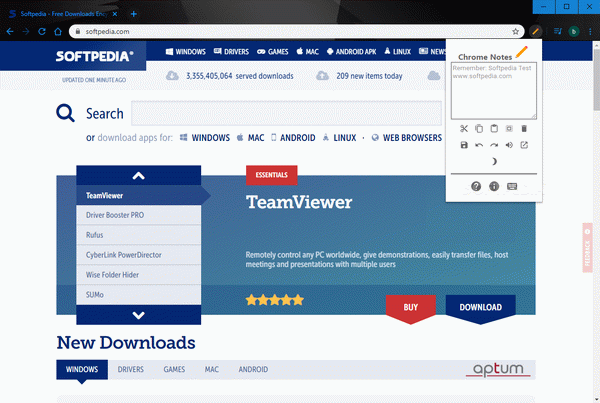This screenshot has width=600, height=403.
Task: Follow the ANDROID download apps link
Action: [293, 138]
